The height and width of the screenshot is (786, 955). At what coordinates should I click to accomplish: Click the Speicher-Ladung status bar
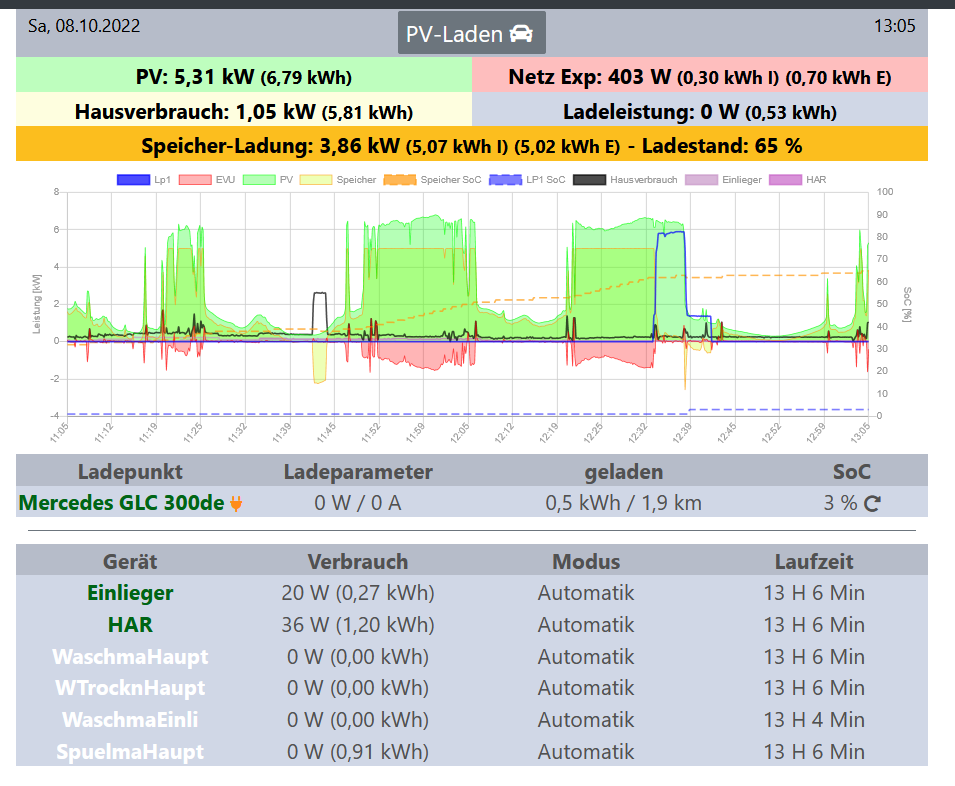471,145
